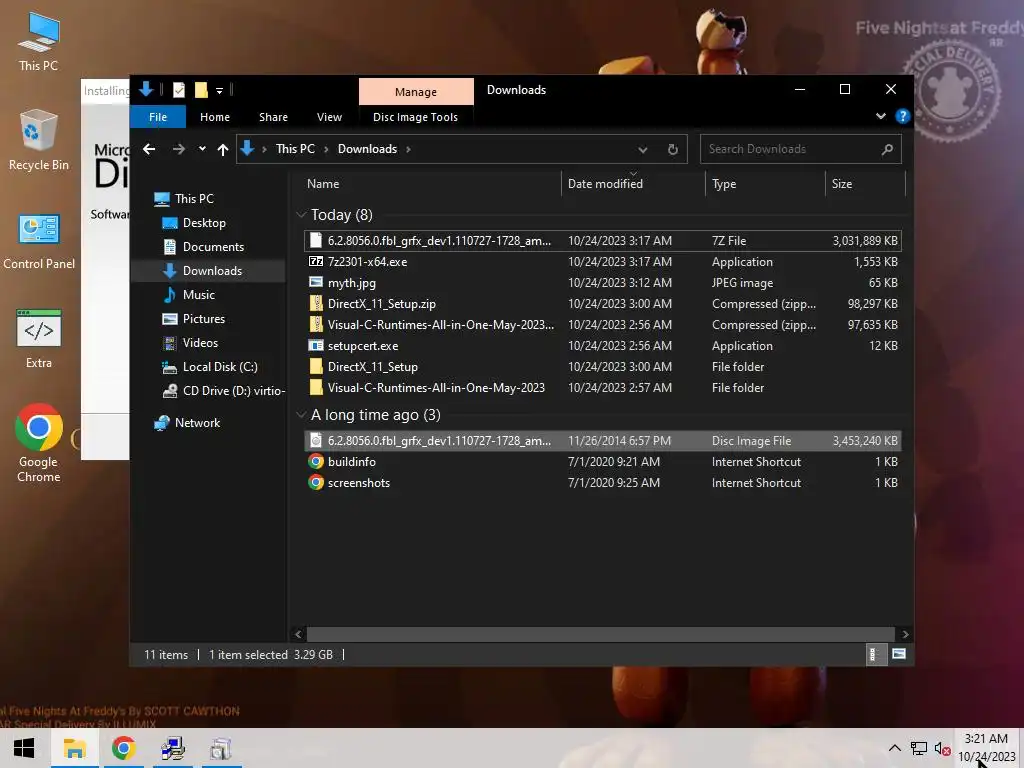
Task: Click the horizontal scrollbar in file list
Action: [x=600, y=634]
